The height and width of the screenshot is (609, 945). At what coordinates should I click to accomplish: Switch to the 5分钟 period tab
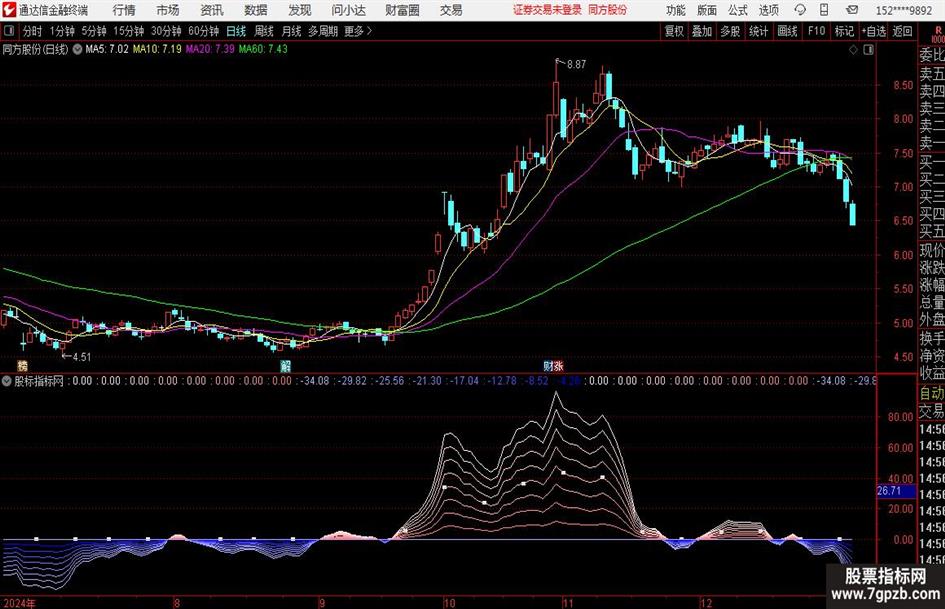[94, 31]
